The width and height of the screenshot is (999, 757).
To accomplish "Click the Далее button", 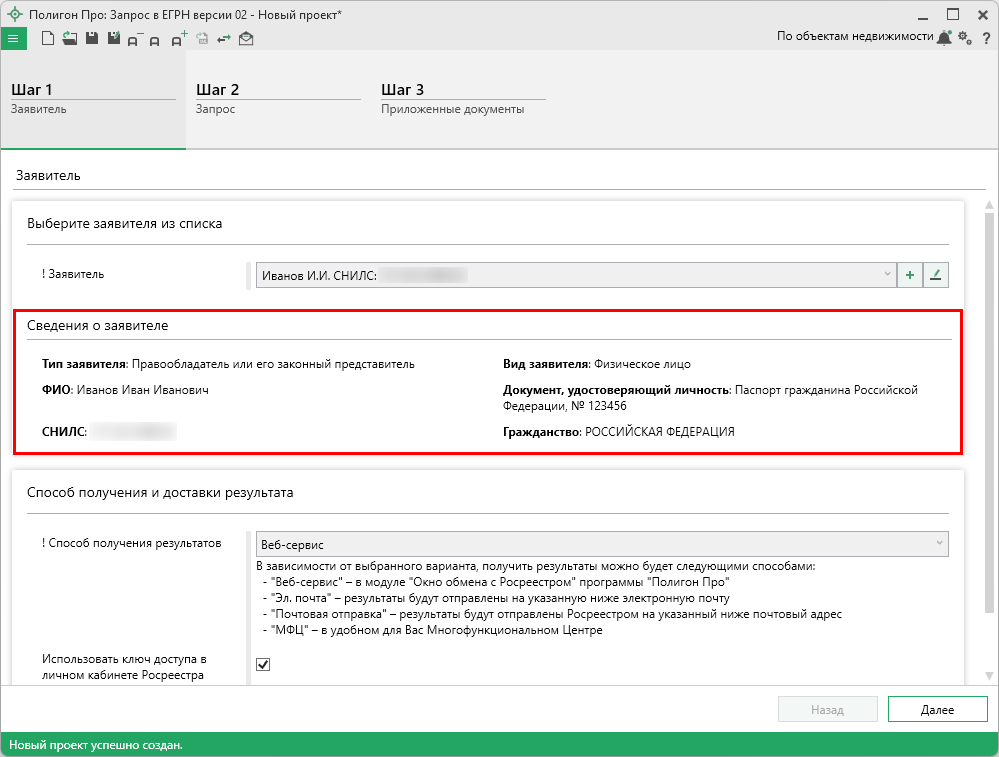I will click(x=937, y=710).
